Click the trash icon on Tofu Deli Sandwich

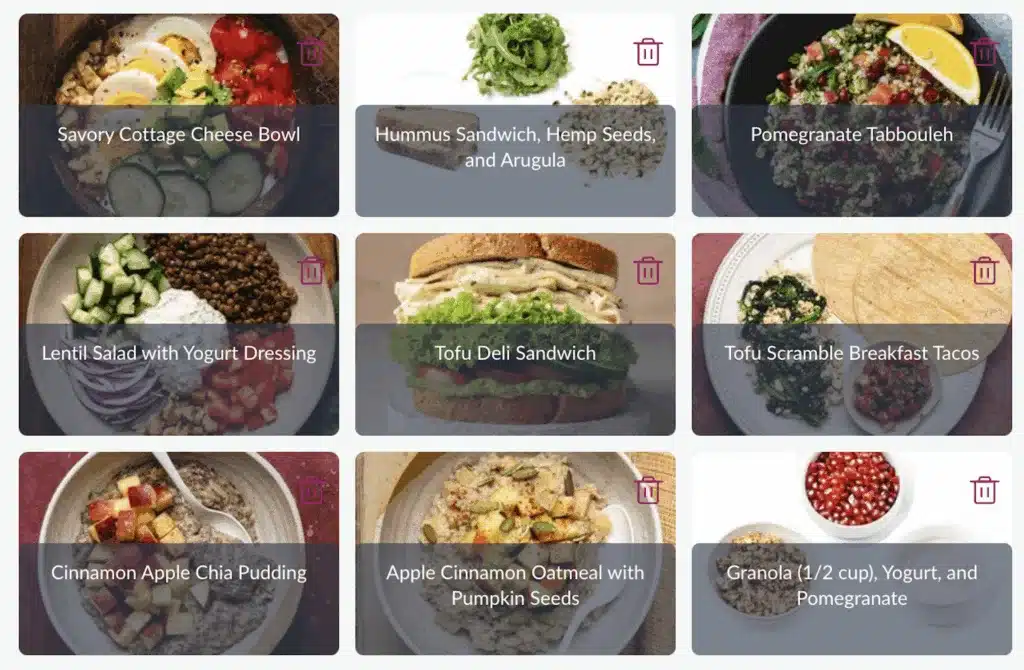648,271
